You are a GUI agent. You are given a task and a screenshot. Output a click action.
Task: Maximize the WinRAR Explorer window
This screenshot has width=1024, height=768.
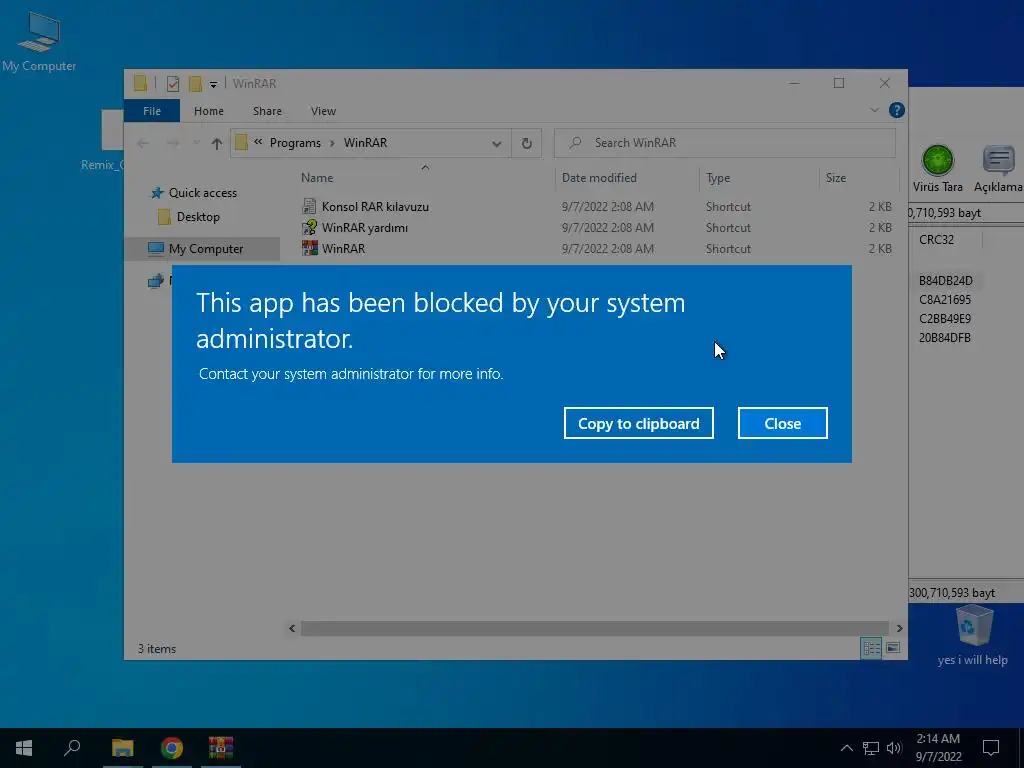point(839,84)
